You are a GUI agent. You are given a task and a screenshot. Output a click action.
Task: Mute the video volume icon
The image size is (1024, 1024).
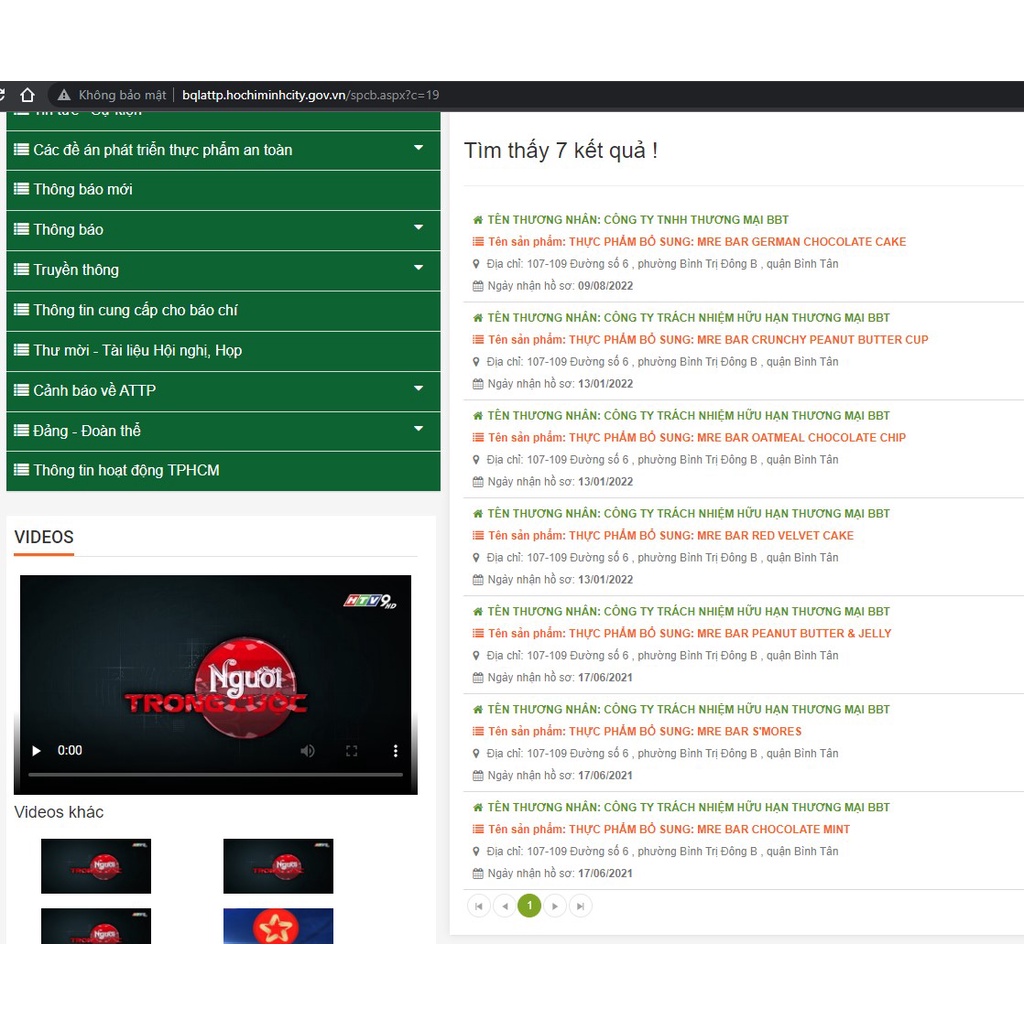pos(308,750)
